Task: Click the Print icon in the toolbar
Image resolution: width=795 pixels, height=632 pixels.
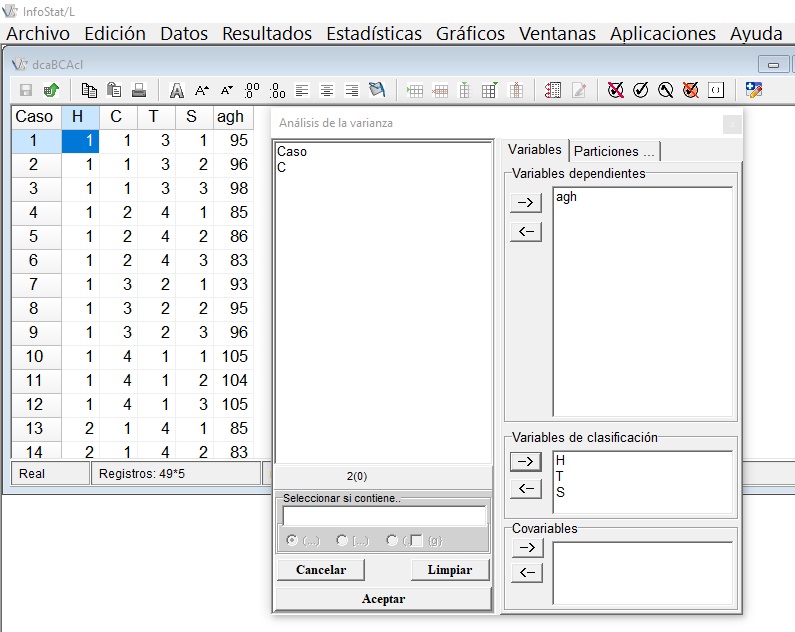Action: (139, 90)
